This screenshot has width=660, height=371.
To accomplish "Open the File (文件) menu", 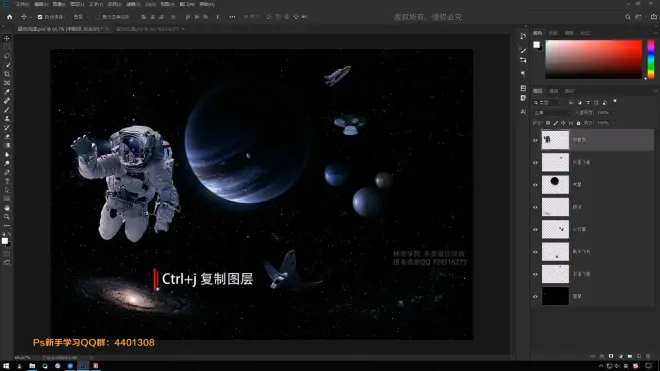I will pyautogui.click(x=22, y=4).
